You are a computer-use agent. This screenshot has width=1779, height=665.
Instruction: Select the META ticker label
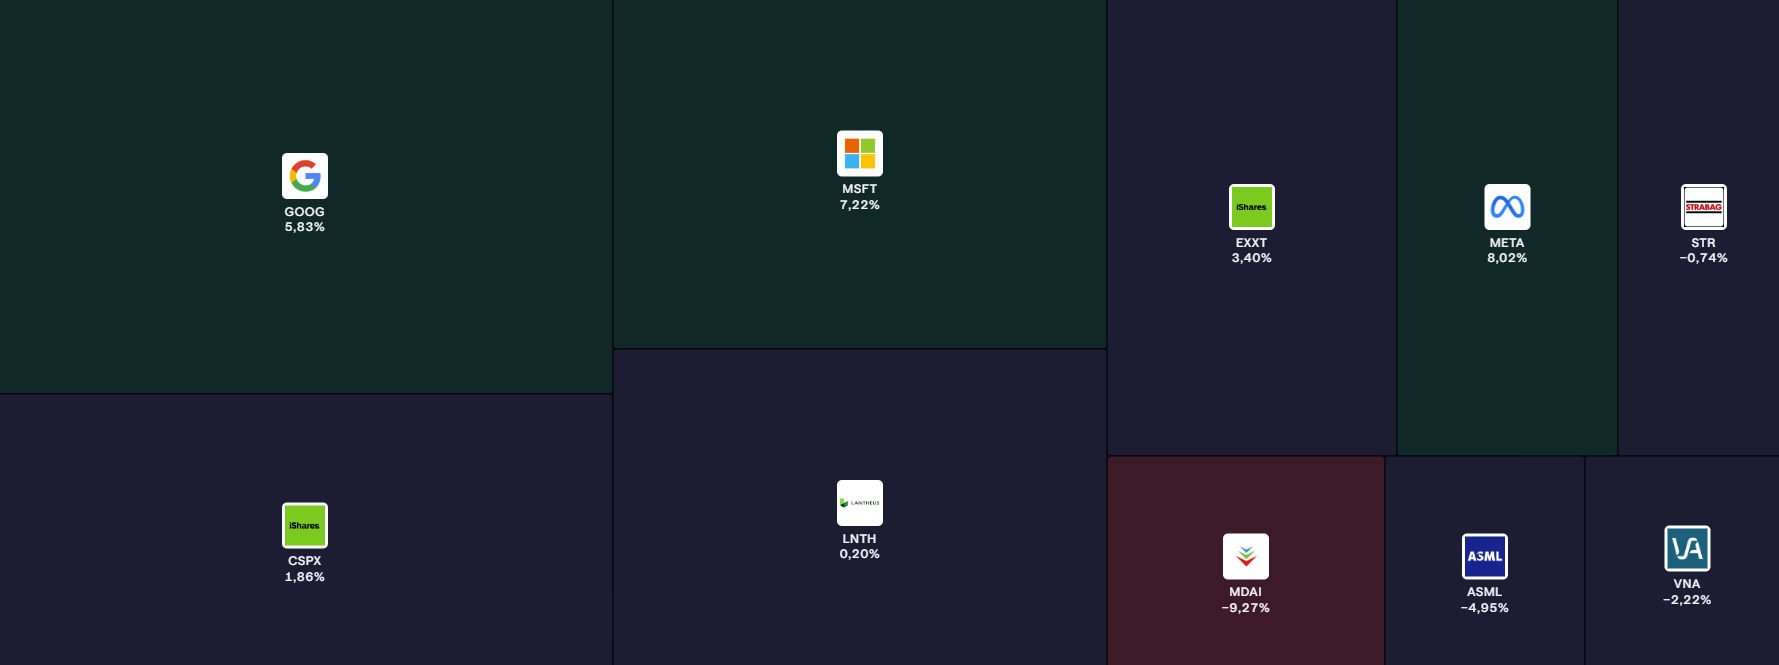click(x=1507, y=243)
